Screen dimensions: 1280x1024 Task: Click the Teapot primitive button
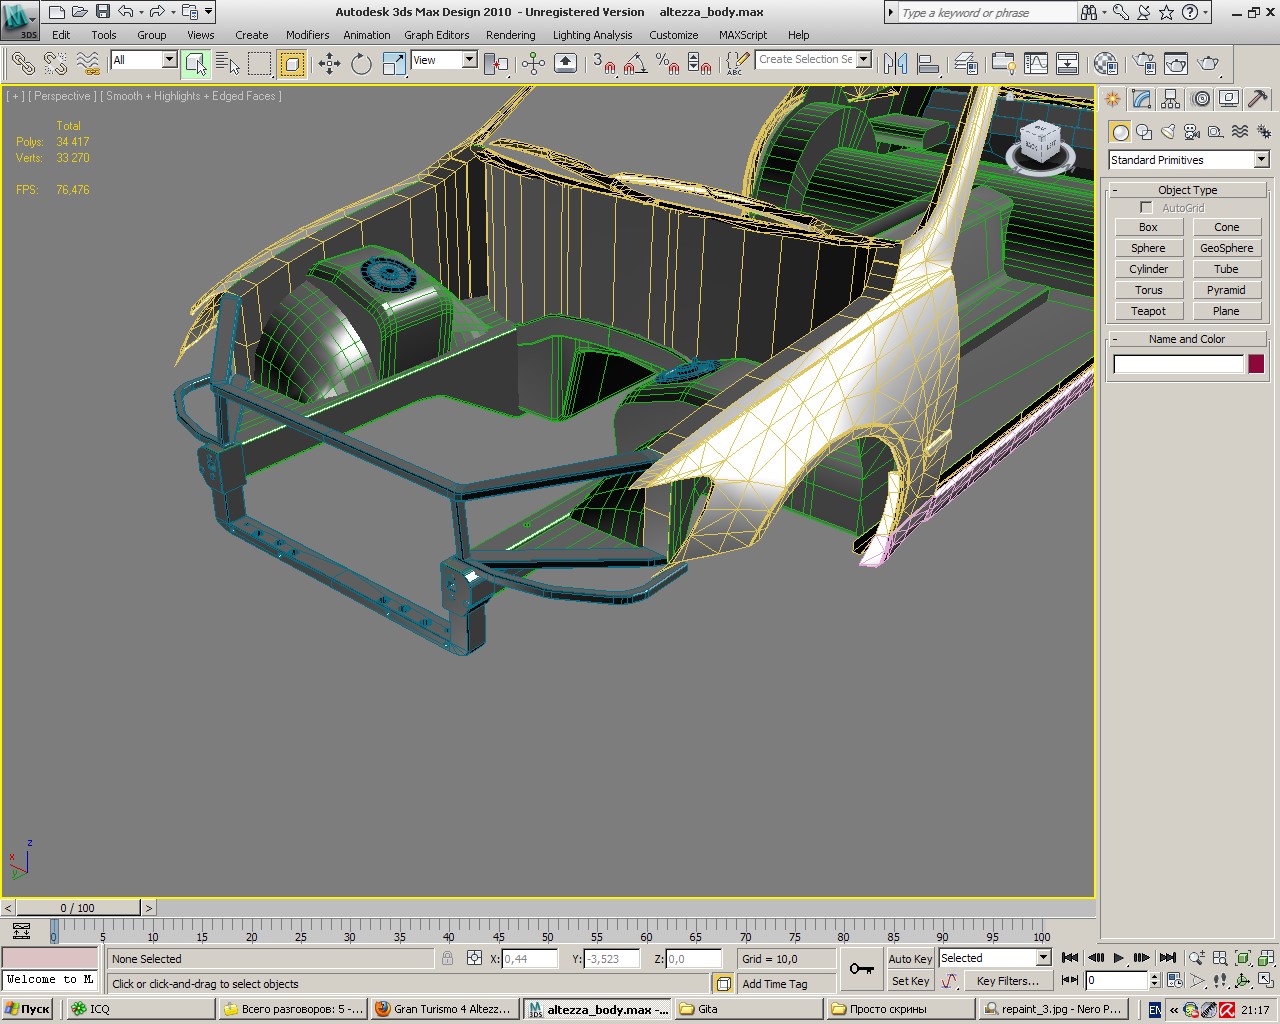(x=1148, y=311)
